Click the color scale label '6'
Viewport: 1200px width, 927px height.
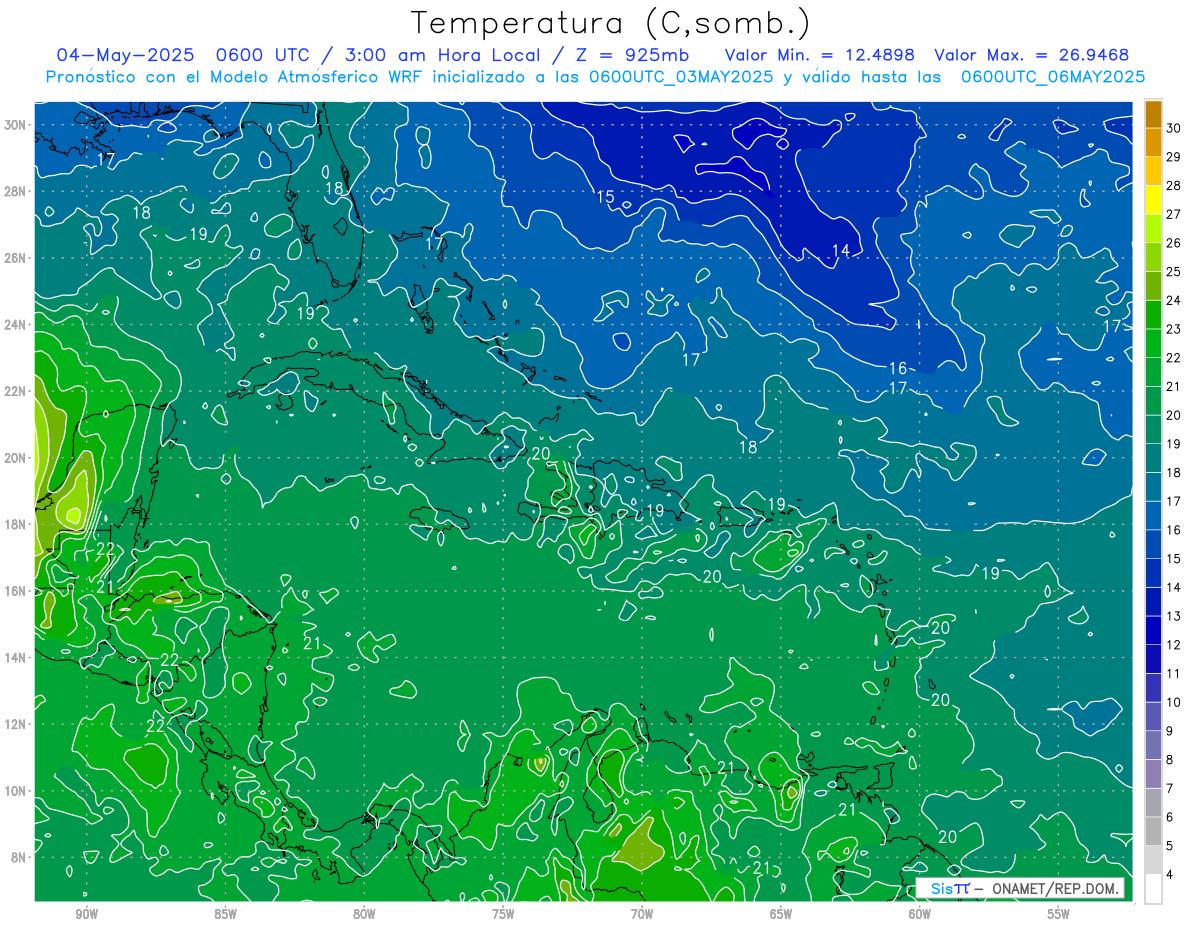pos(1170,817)
